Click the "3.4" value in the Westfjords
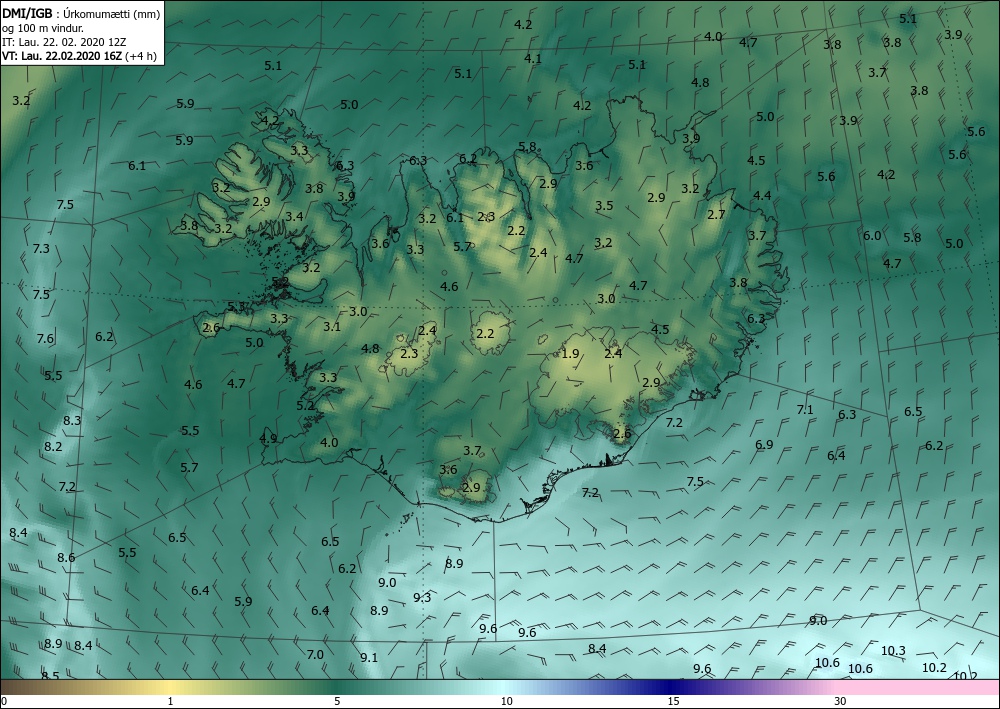Image resolution: width=1000 pixels, height=709 pixels. 294,217
